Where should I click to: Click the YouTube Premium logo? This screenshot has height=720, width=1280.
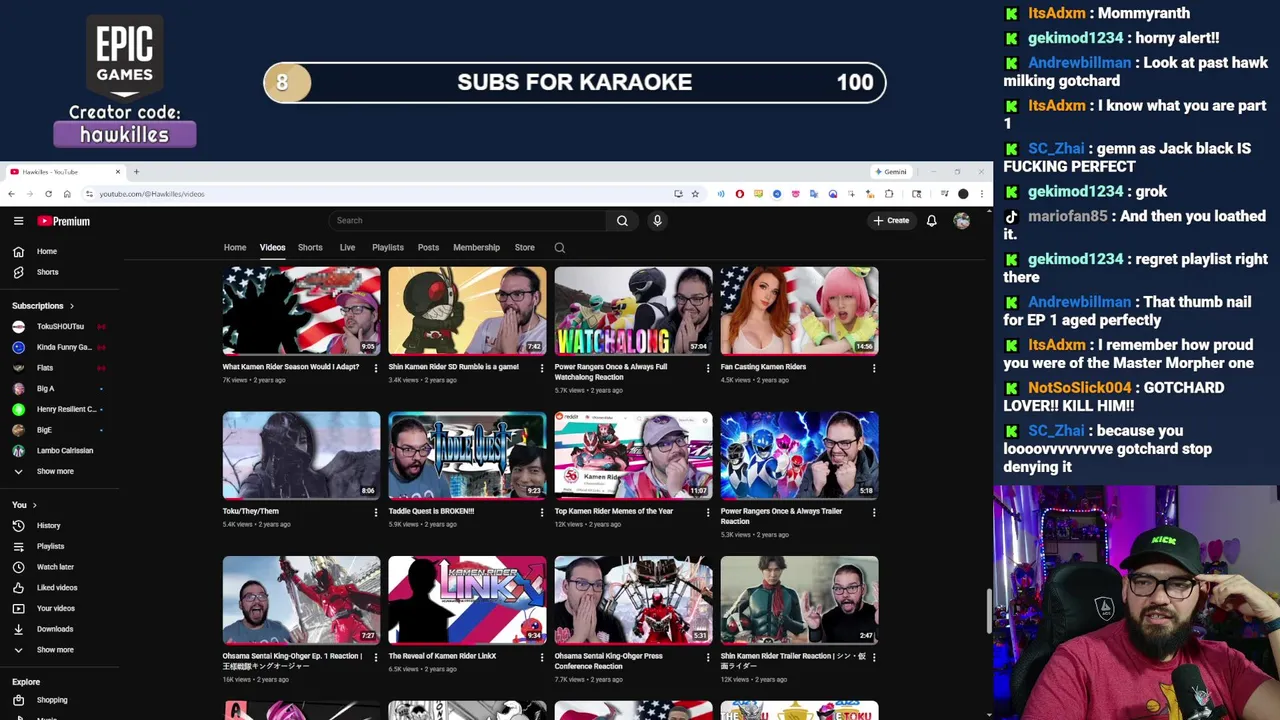(64, 221)
